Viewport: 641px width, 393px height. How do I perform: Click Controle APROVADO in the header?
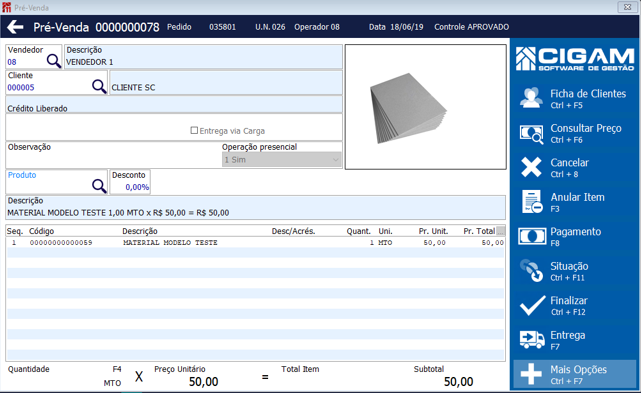[x=471, y=27]
